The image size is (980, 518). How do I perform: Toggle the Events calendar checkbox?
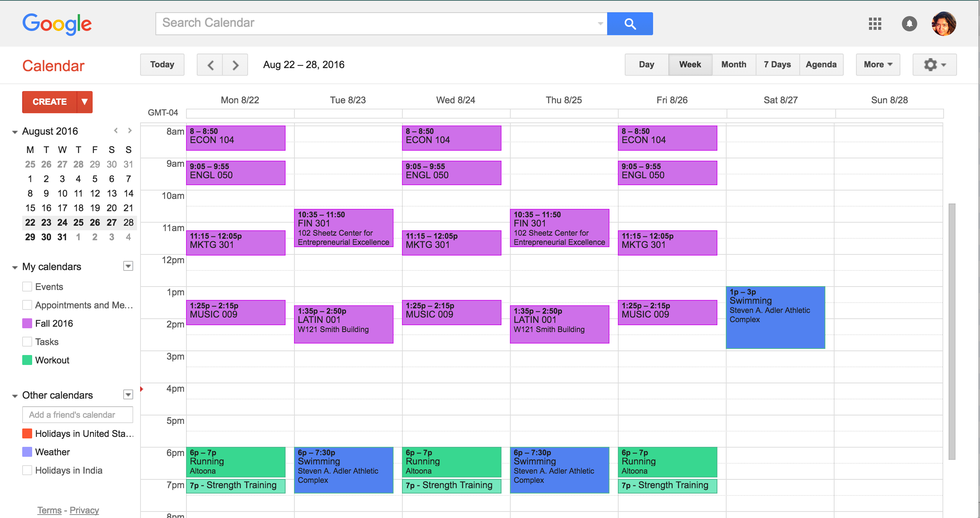[27, 287]
